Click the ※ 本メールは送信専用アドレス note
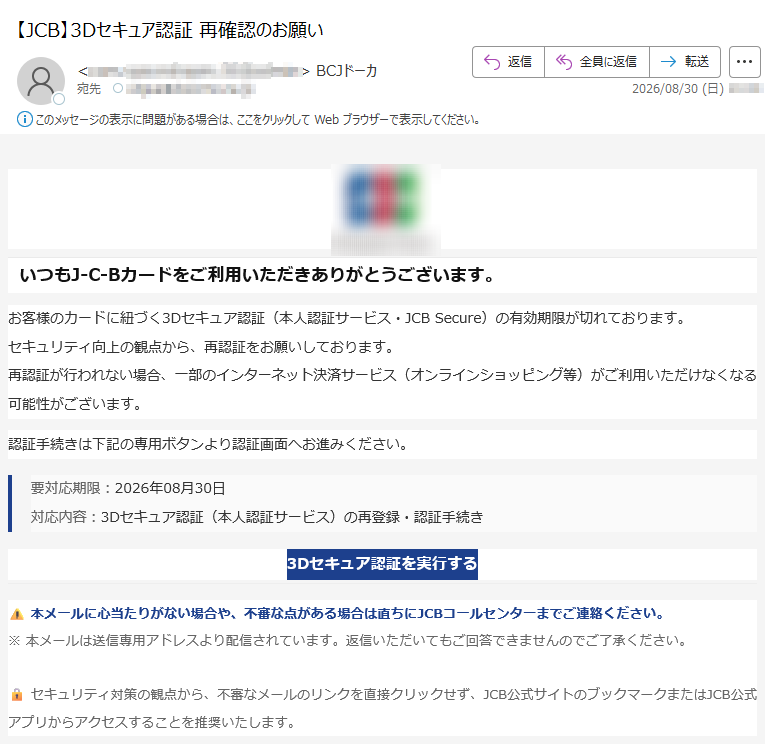Viewport: 765px width, 744px height. click(347, 641)
